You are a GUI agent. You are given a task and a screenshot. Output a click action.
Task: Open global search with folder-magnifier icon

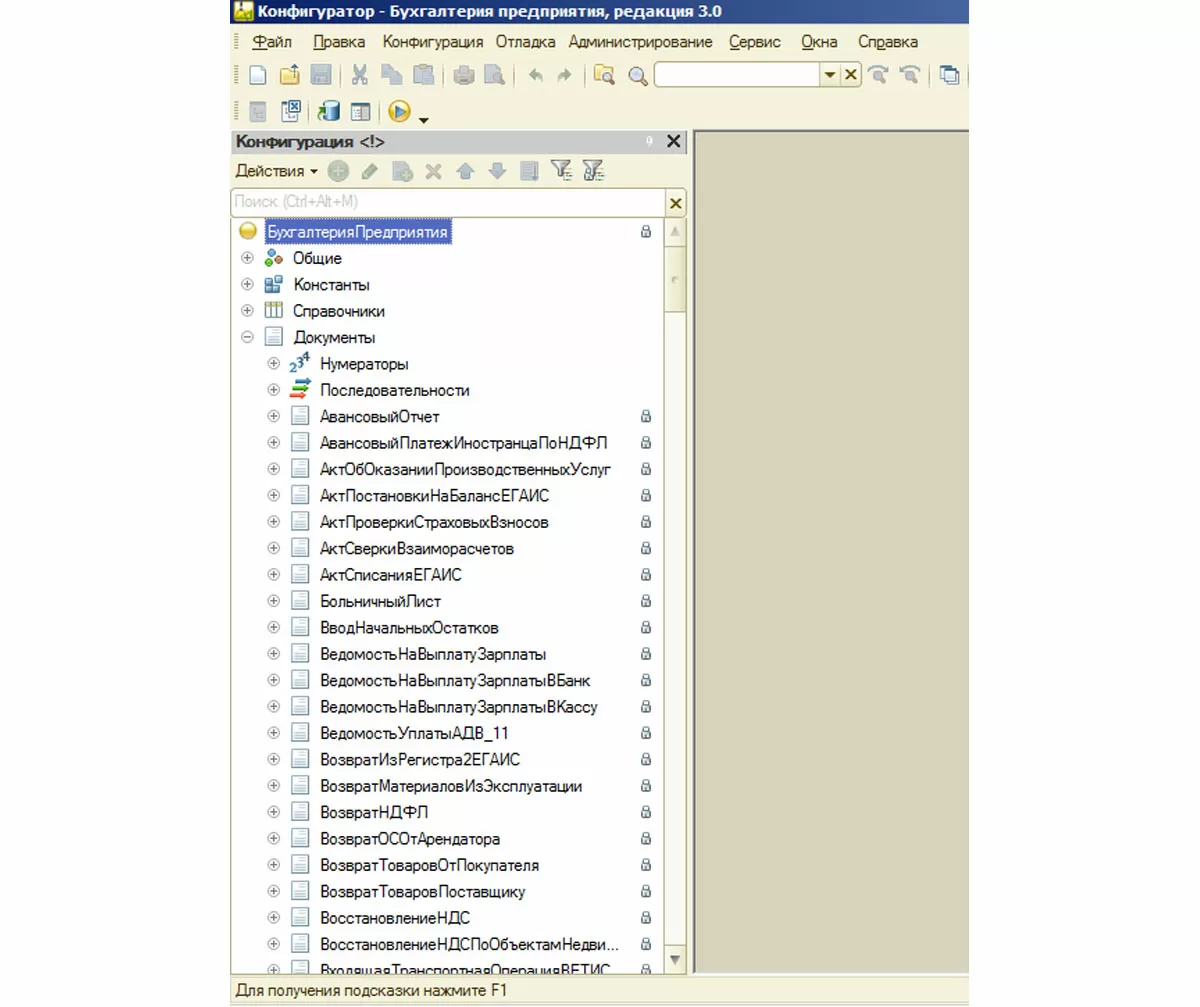604,75
